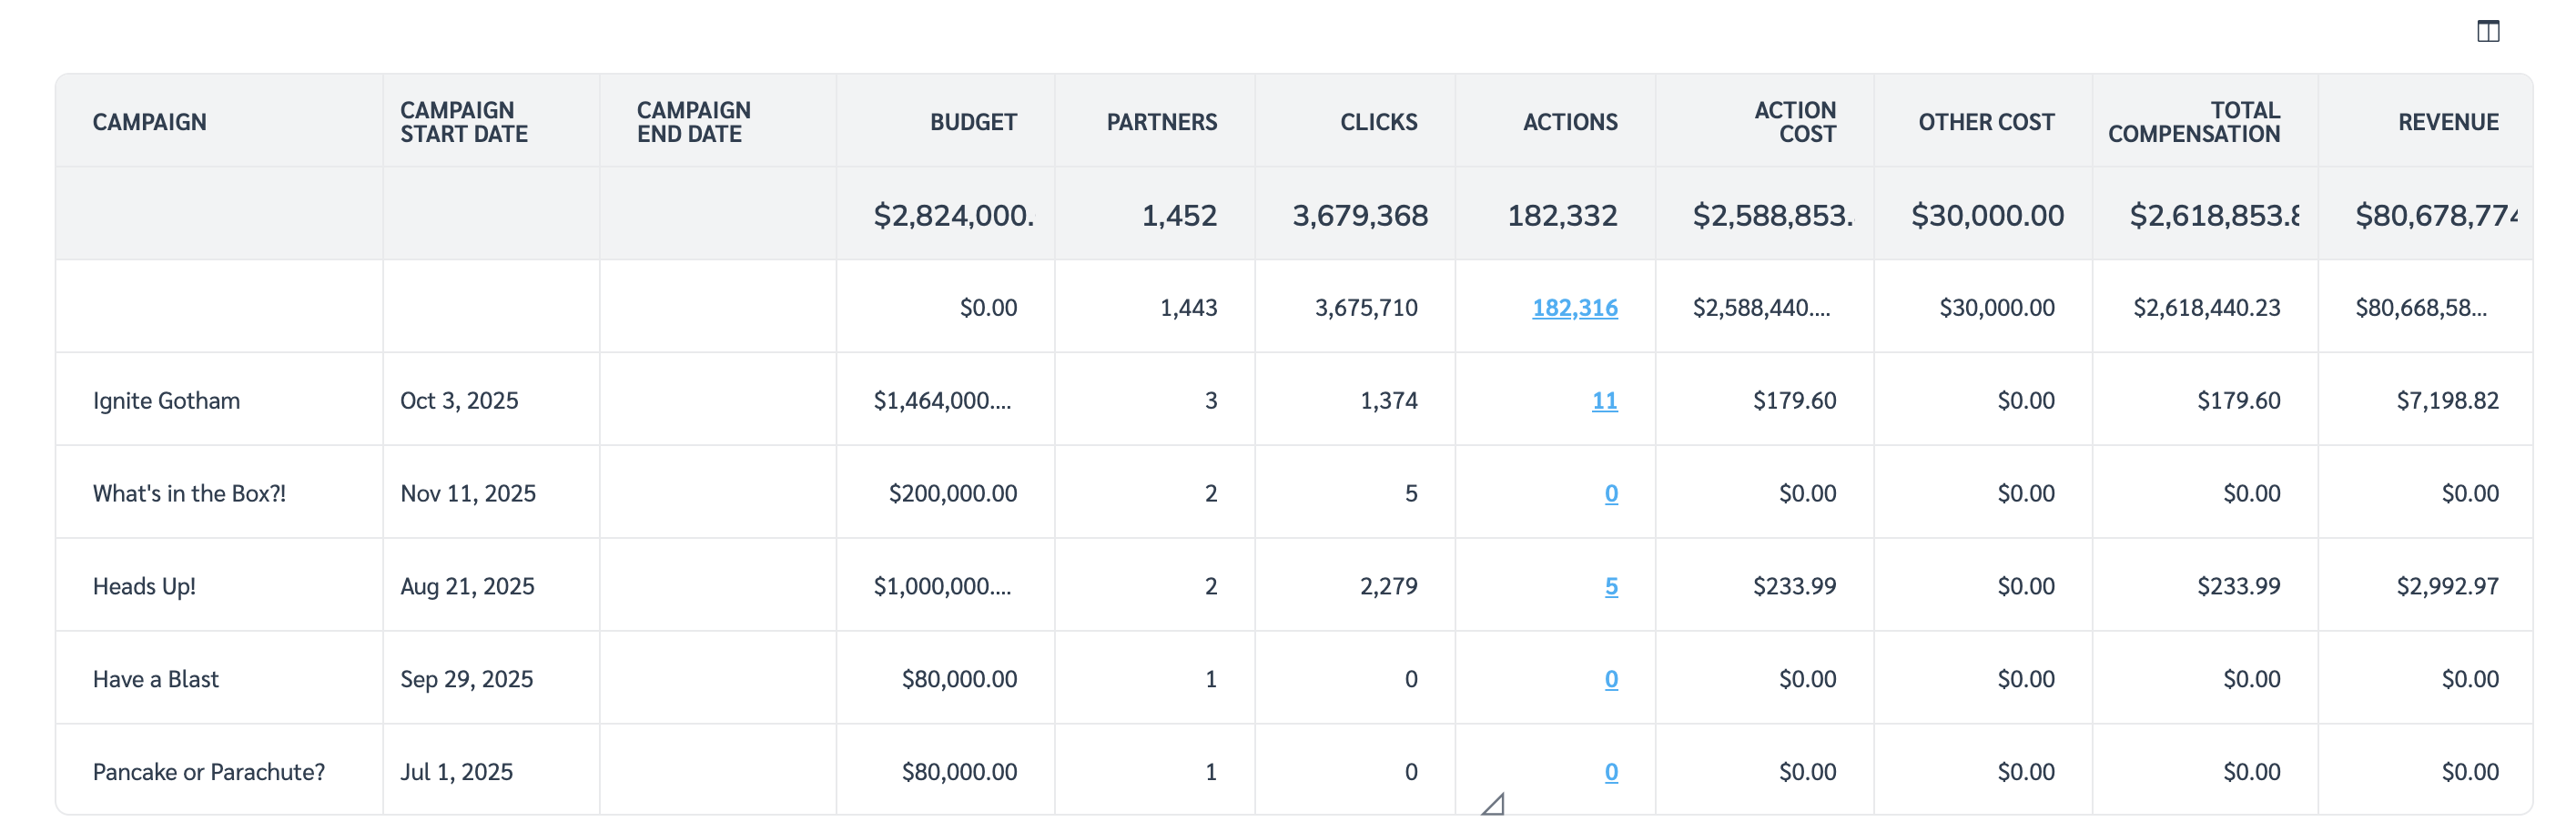Click the Other Cost column header
Viewport: 2576px width, 832px height.
tap(1985, 122)
